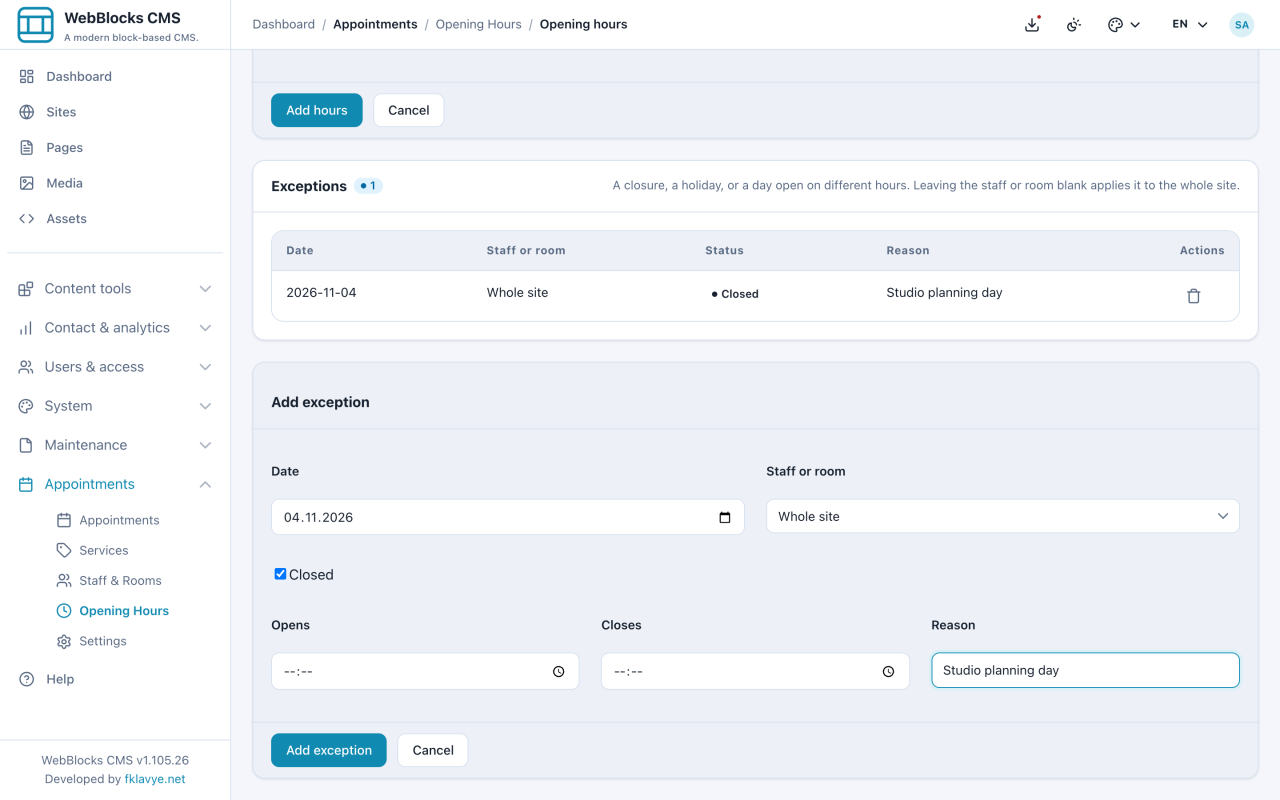Toggle dark mode with the sun icon
Image resolution: width=1280 pixels, height=800 pixels.
1074,25
